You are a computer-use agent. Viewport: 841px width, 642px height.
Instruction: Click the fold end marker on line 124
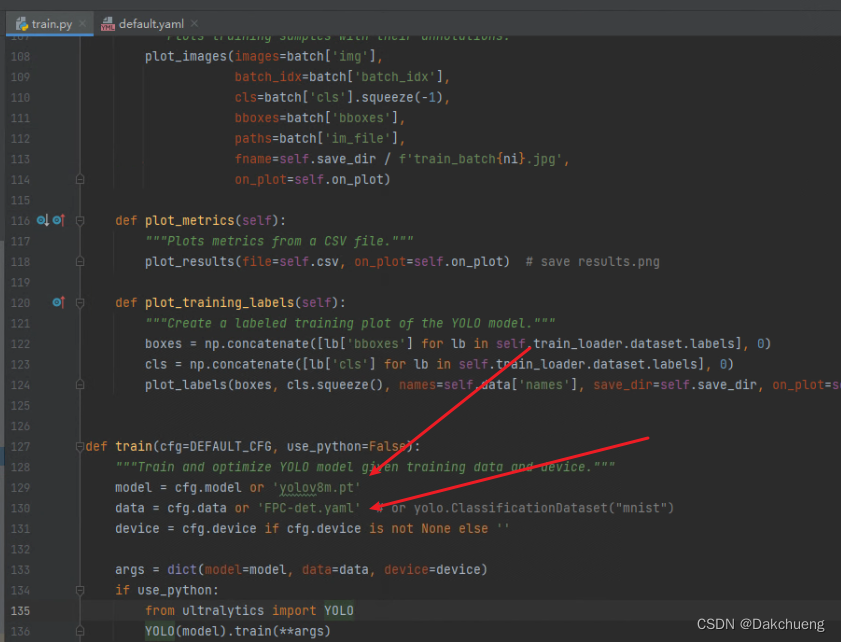coord(80,385)
